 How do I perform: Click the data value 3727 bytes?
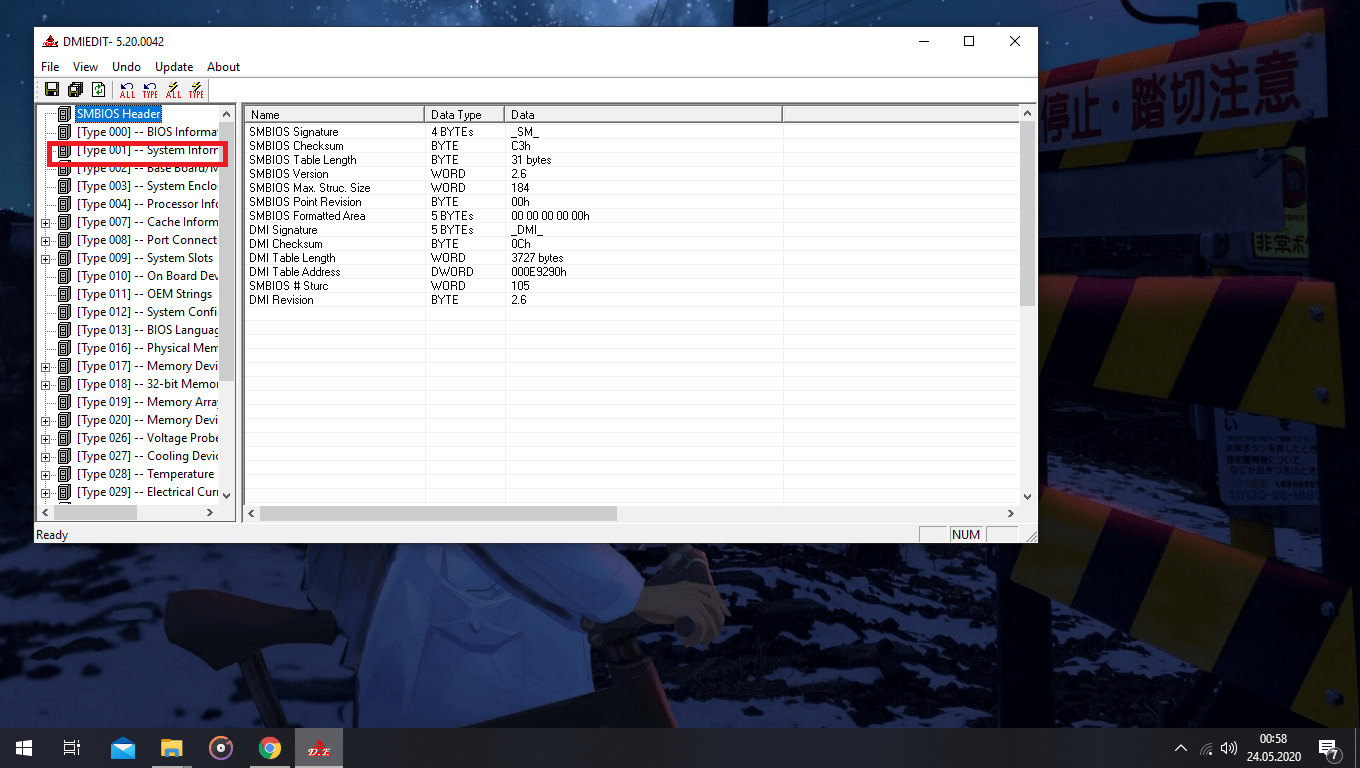point(537,258)
